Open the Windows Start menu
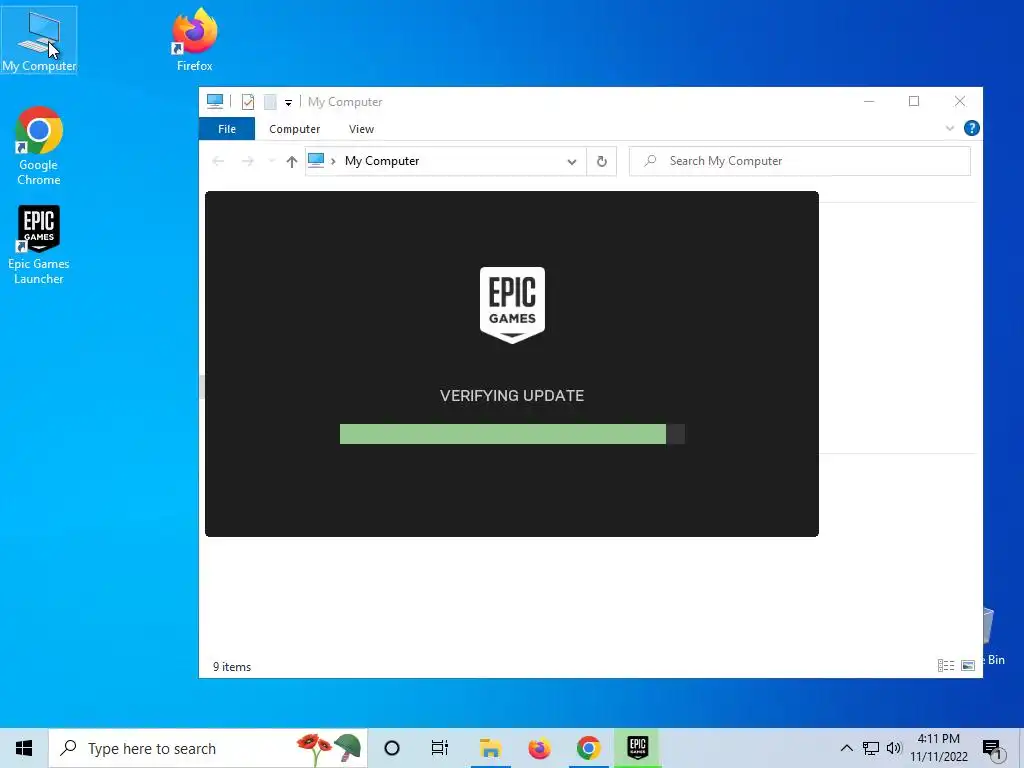The height and width of the screenshot is (768, 1024). (24, 748)
